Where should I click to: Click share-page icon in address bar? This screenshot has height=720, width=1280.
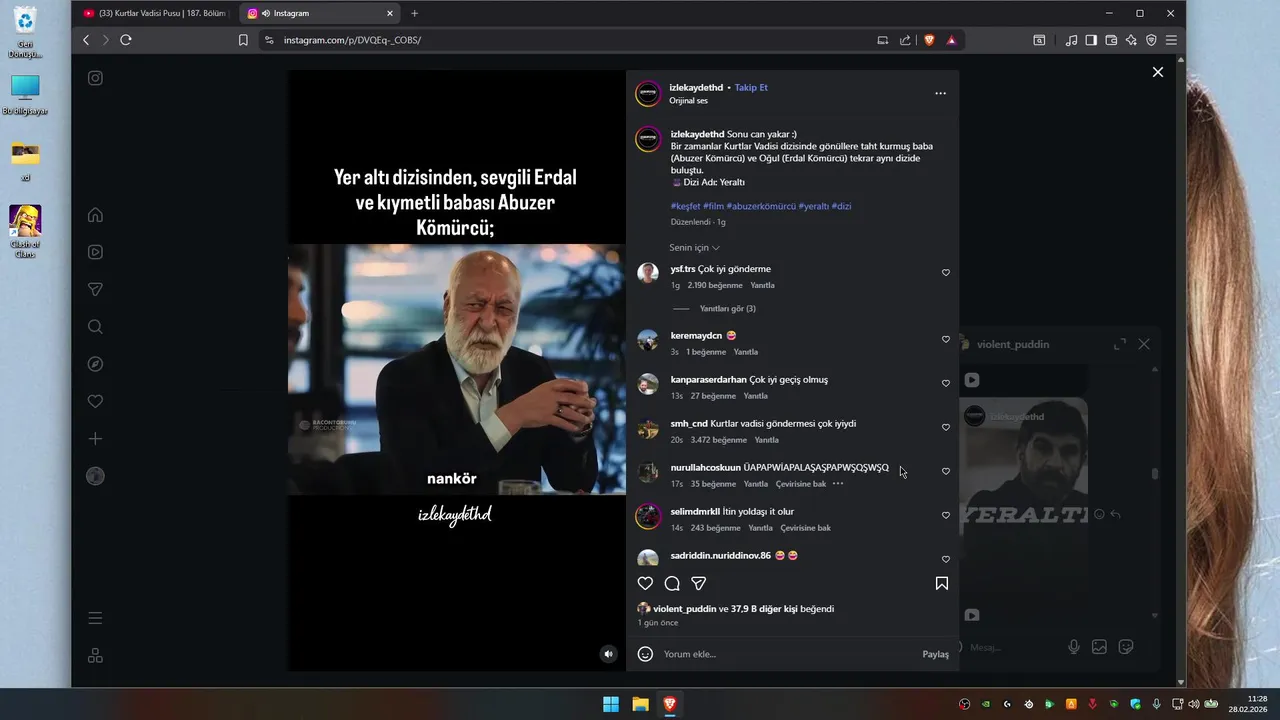(905, 40)
